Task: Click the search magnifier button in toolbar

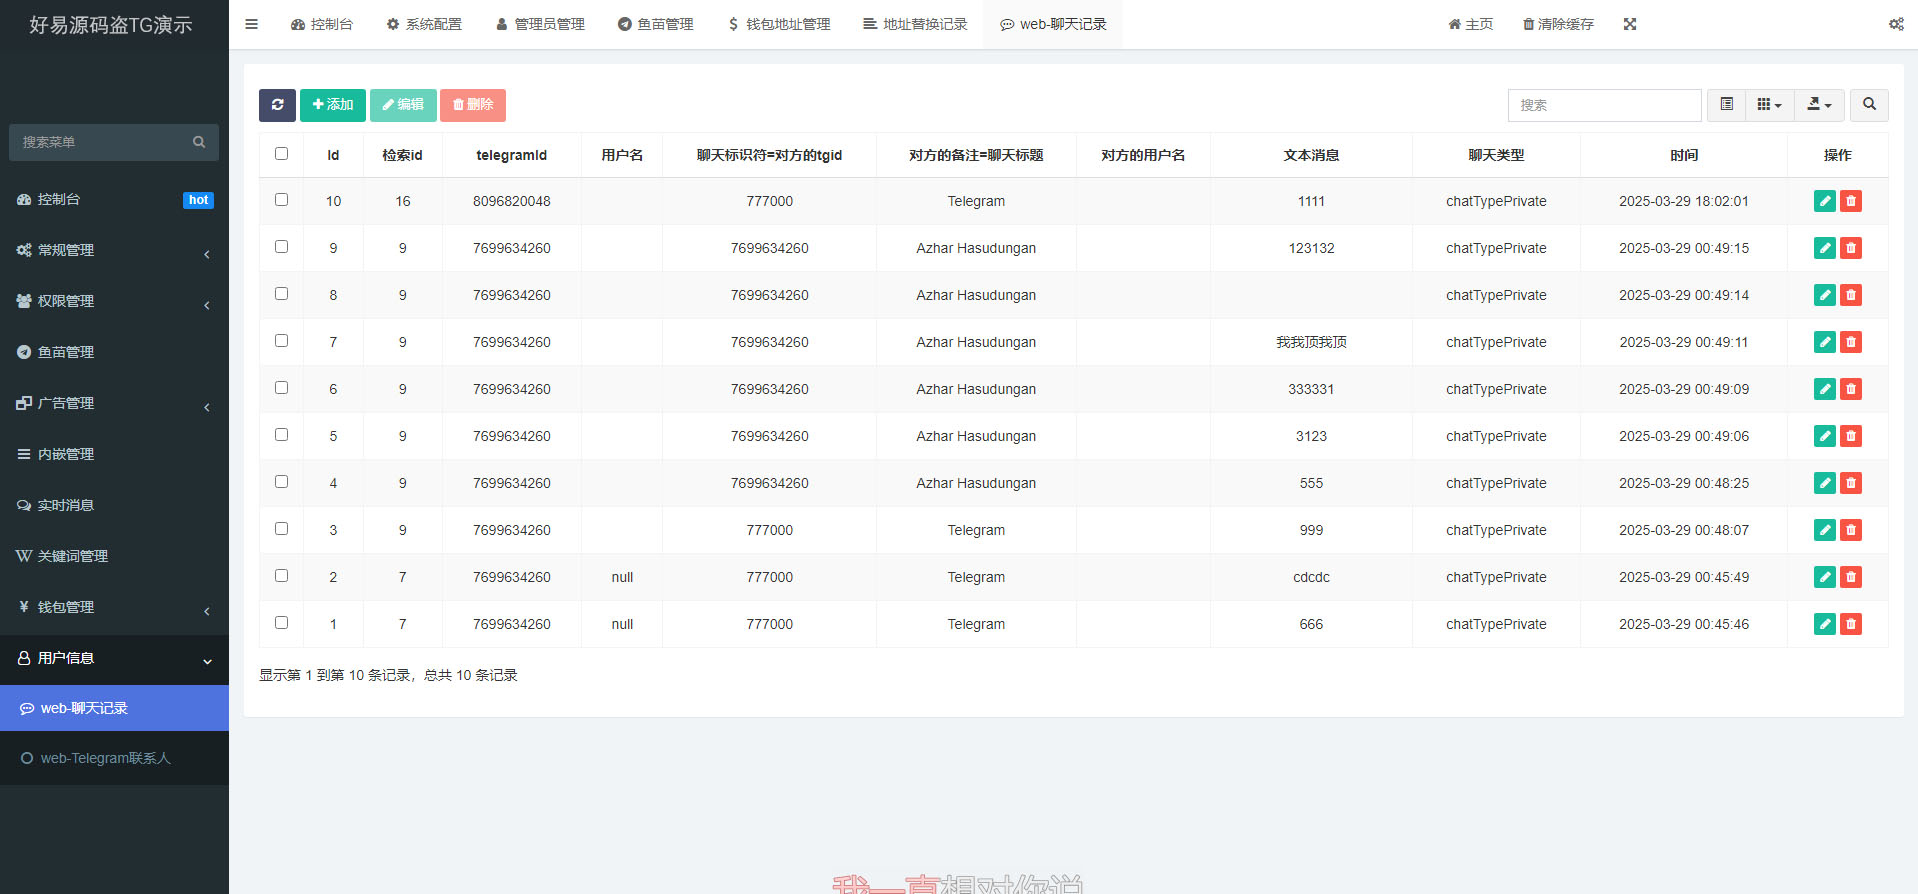Action: pyautogui.click(x=1869, y=105)
